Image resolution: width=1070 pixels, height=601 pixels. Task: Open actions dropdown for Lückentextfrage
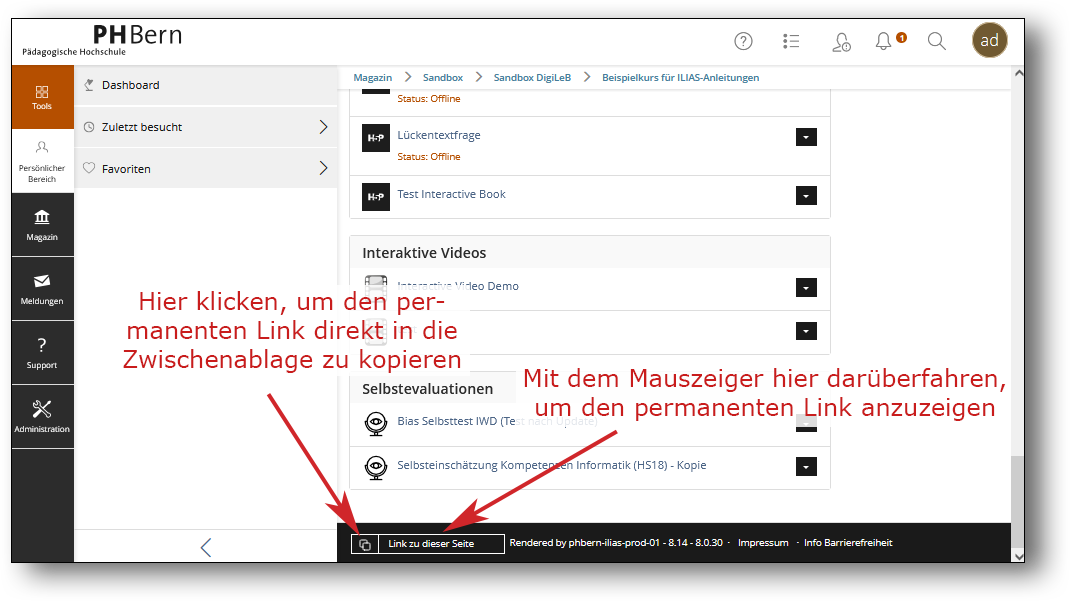pyautogui.click(x=806, y=138)
